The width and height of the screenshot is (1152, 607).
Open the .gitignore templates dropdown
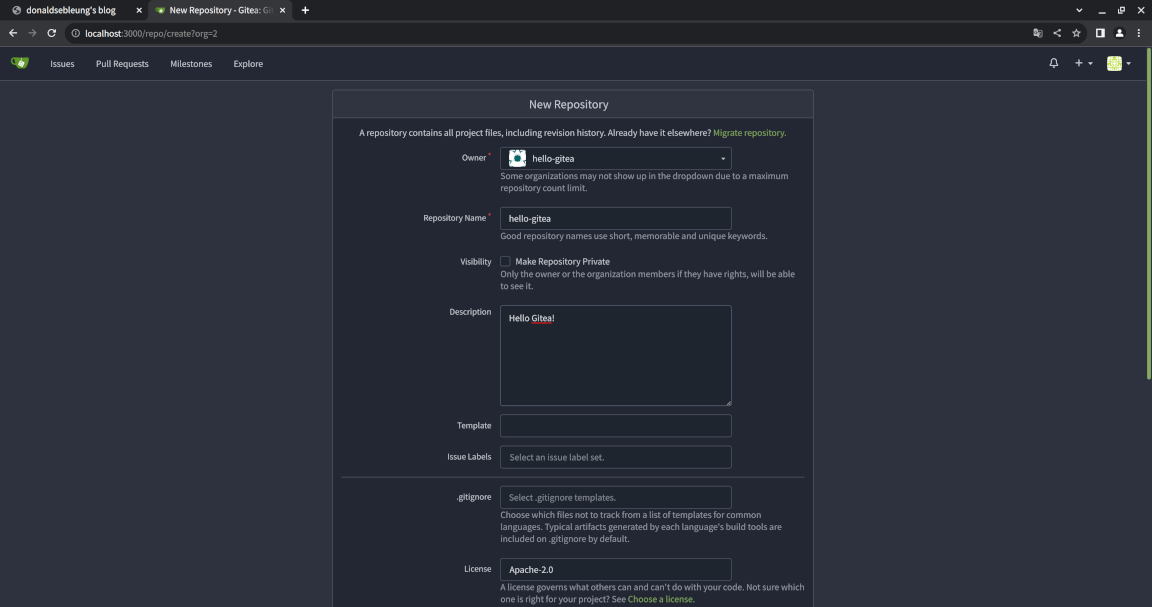point(615,497)
